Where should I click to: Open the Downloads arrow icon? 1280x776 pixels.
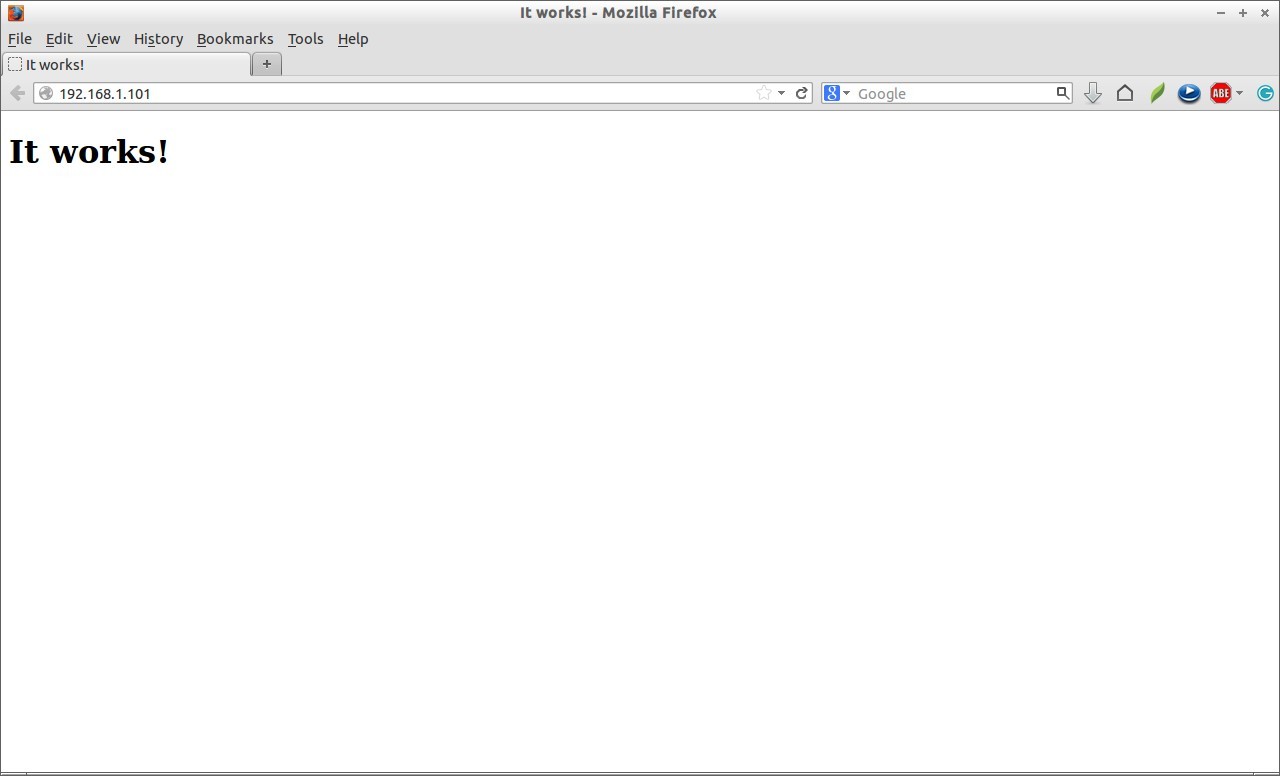pyautogui.click(x=1093, y=93)
